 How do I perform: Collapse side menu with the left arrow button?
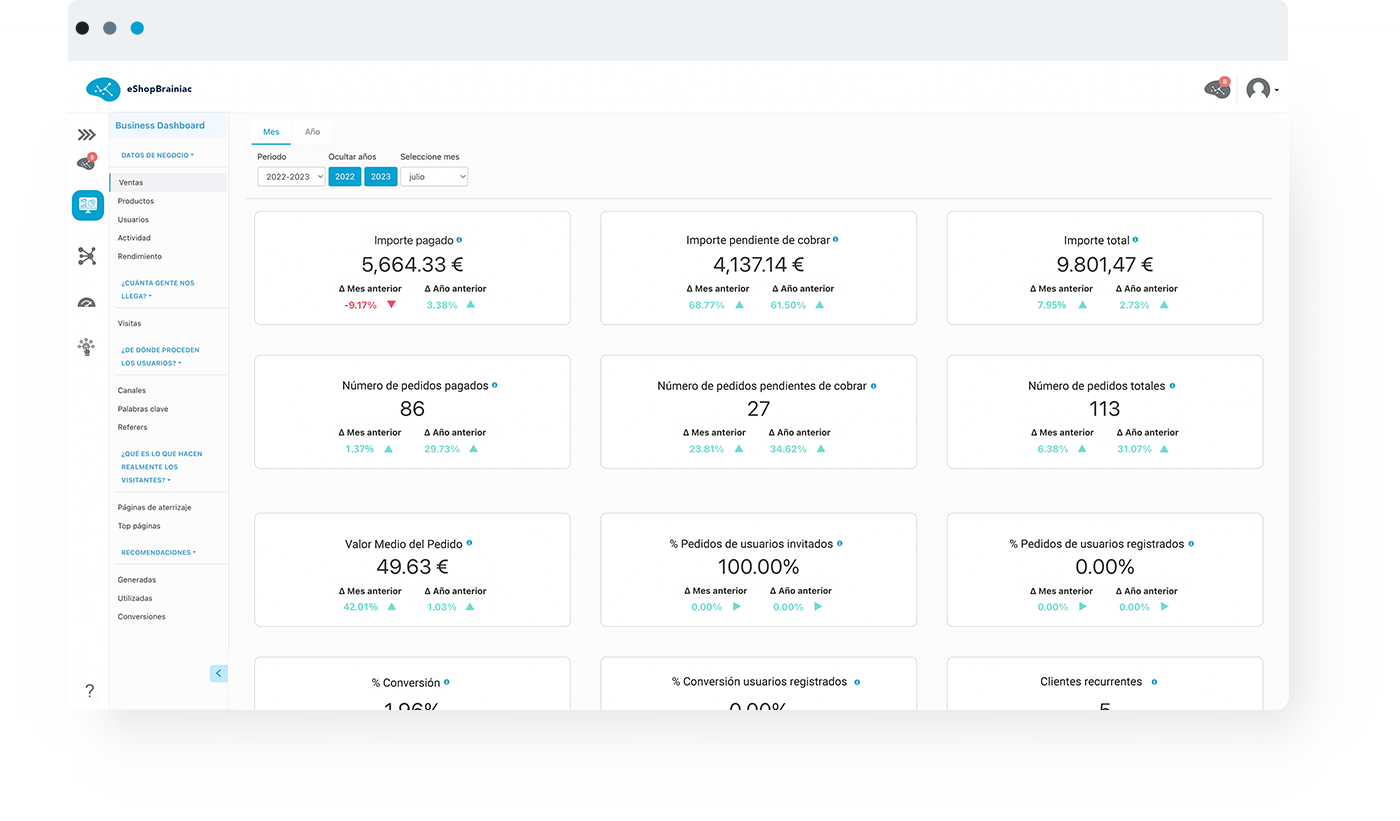(219, 673)
